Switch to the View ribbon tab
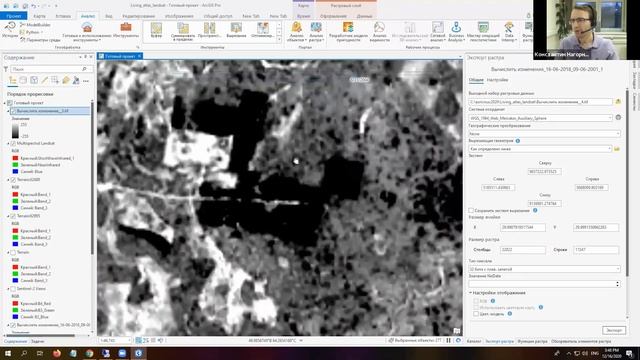 [x=109, y=16]
